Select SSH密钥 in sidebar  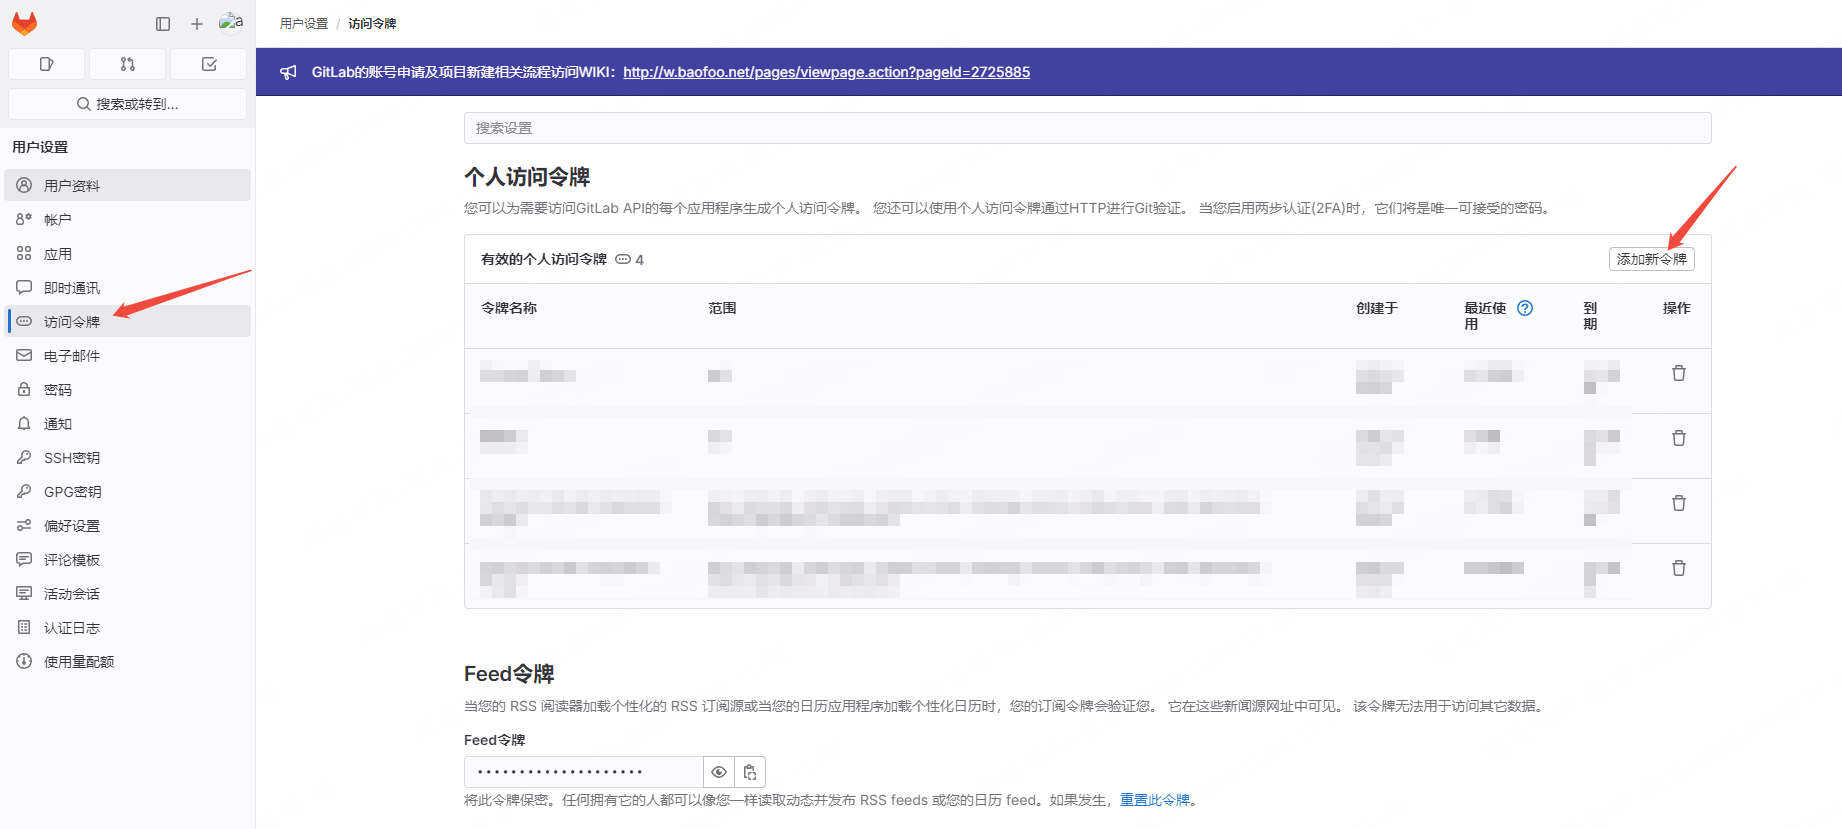click(x=72, y=458)
